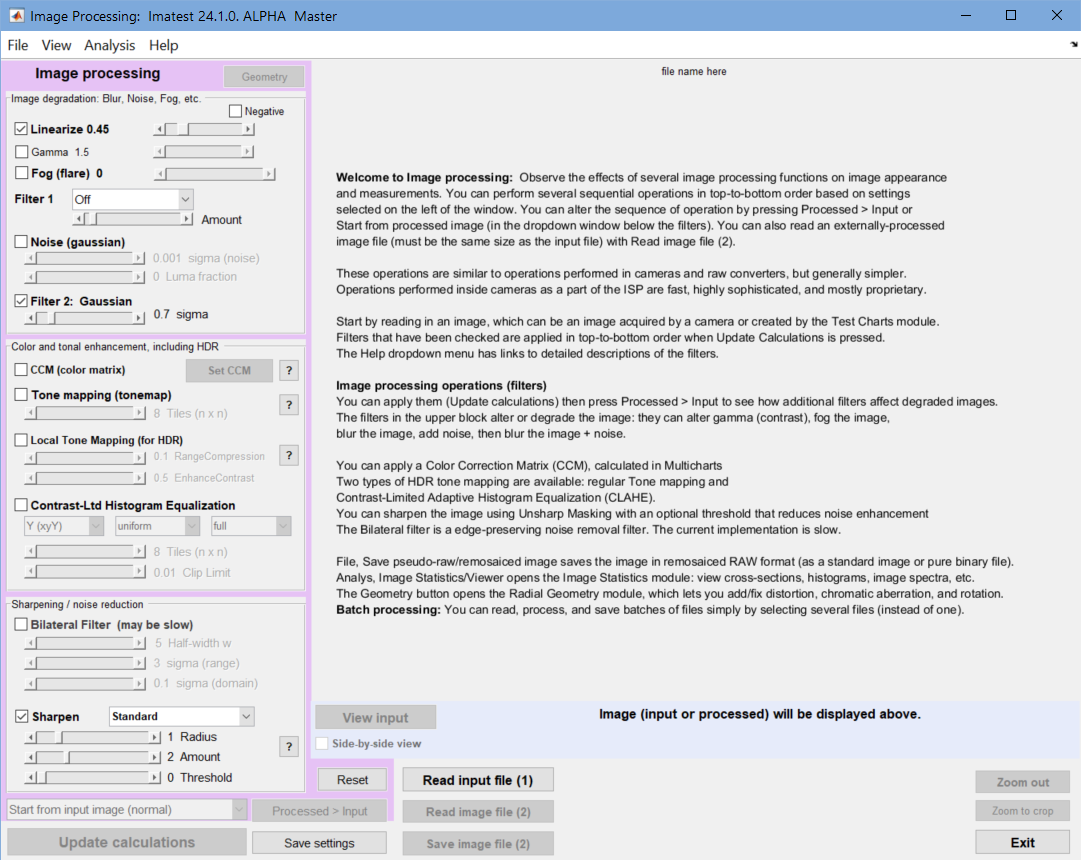This screenshot has width=1081, height=860.
Task: Enable the Noise (gaussian) checkbox
Action: click(21, 241)
